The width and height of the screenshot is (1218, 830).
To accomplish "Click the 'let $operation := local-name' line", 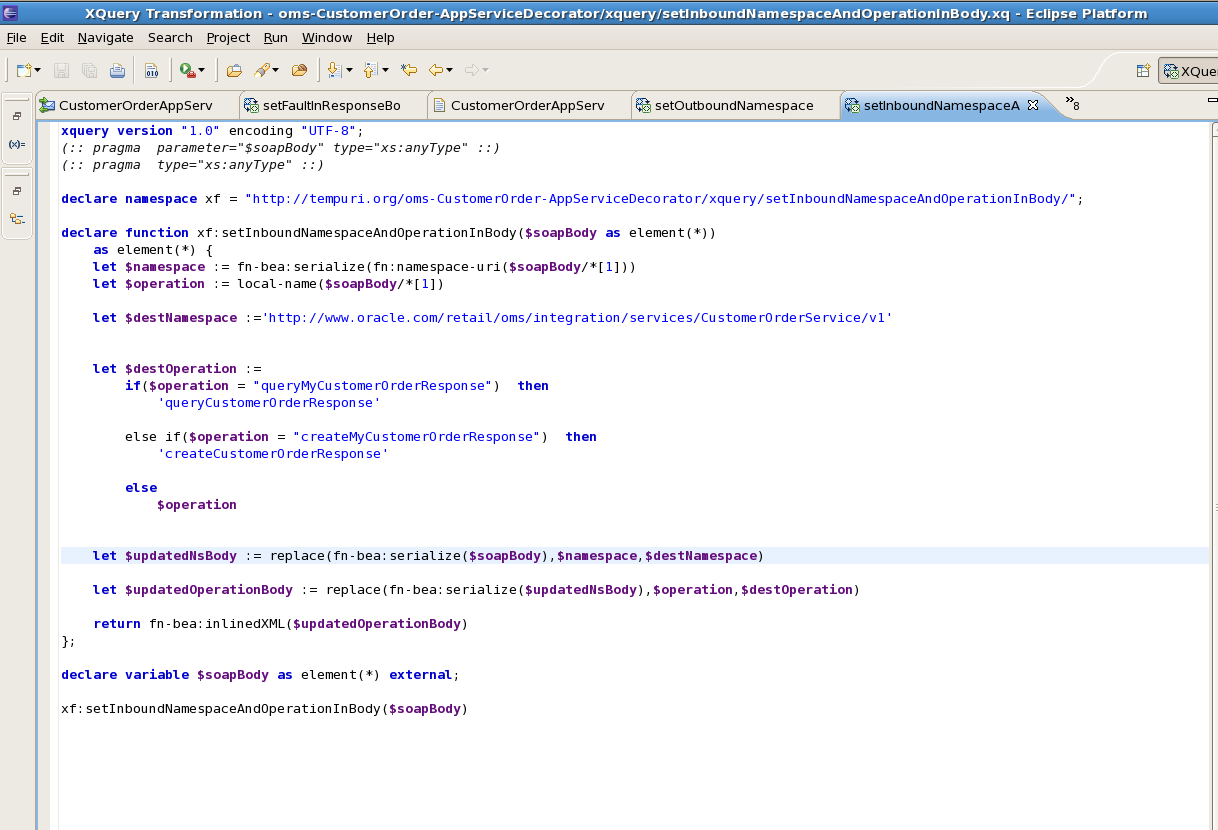I will coord(269,283).
